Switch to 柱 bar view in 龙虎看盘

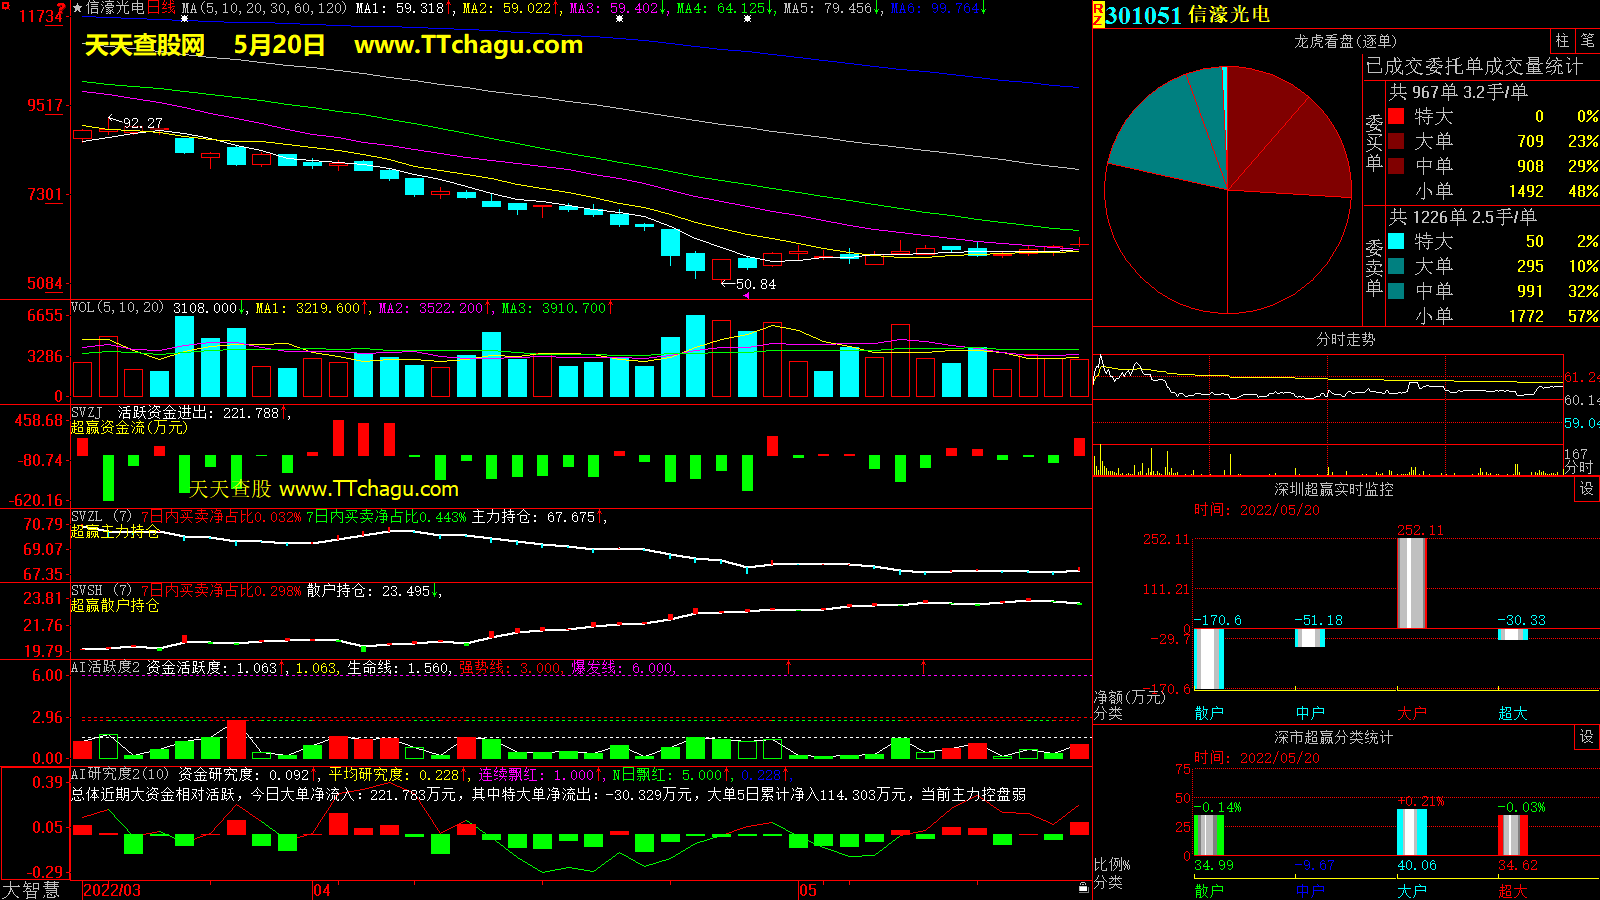point(1562,41)
